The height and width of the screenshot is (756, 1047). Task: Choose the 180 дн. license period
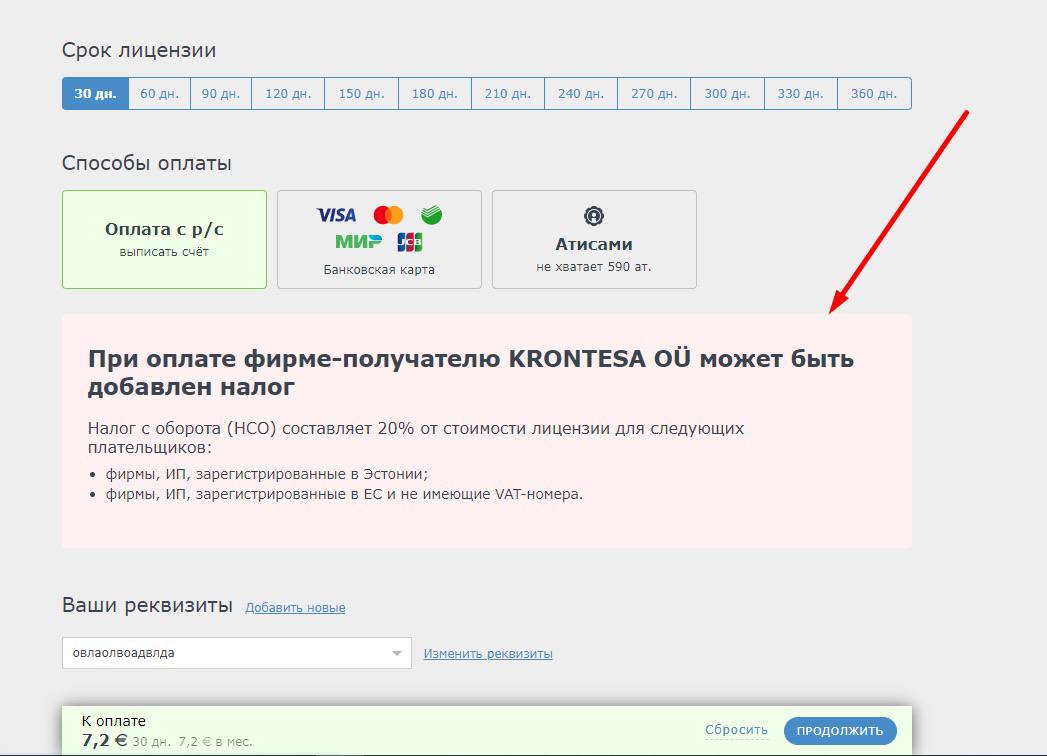click(435, 94)
